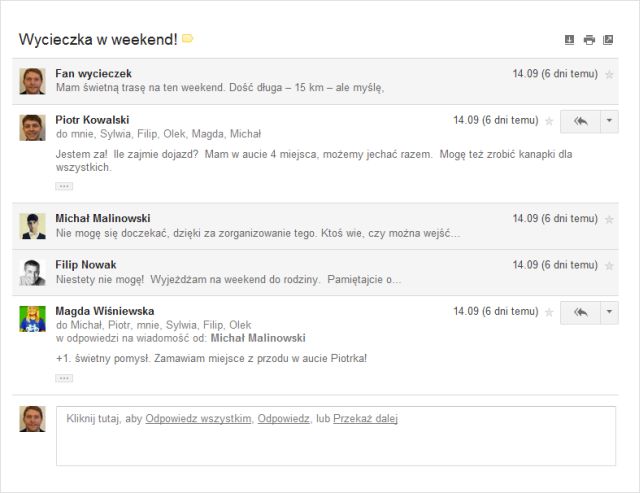Open more options dropdown on Magda's message

610,313
